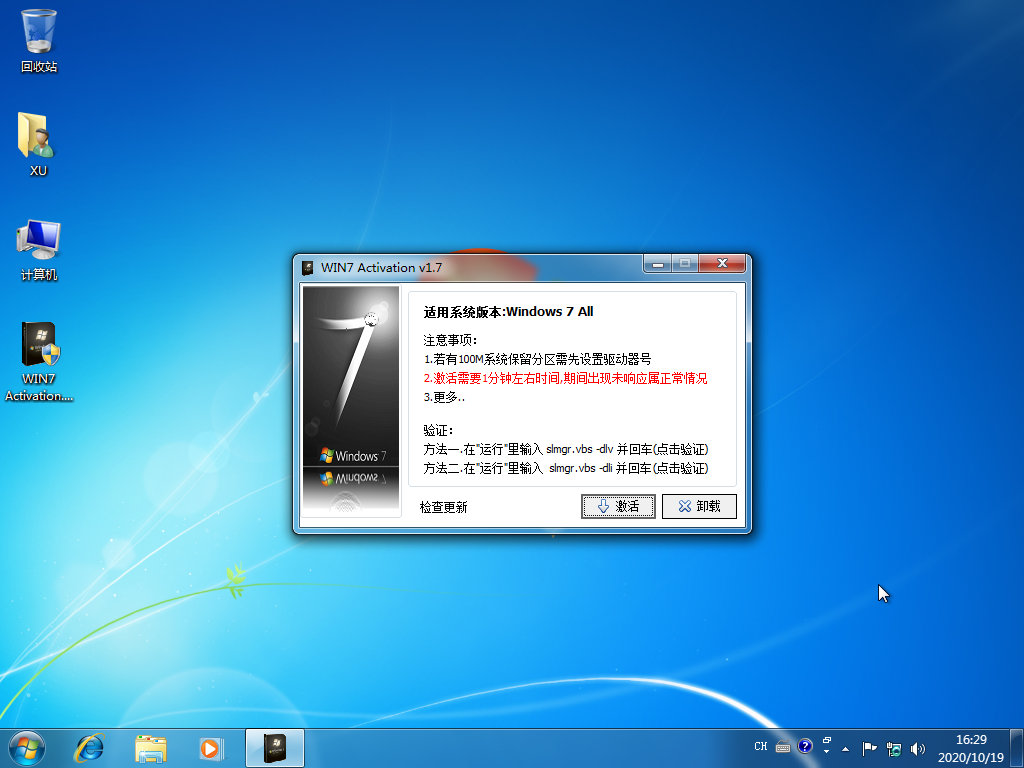Click the 卸载 (Uninstall) button
The width and height of the screenshot is (1024, 768).
699,507
